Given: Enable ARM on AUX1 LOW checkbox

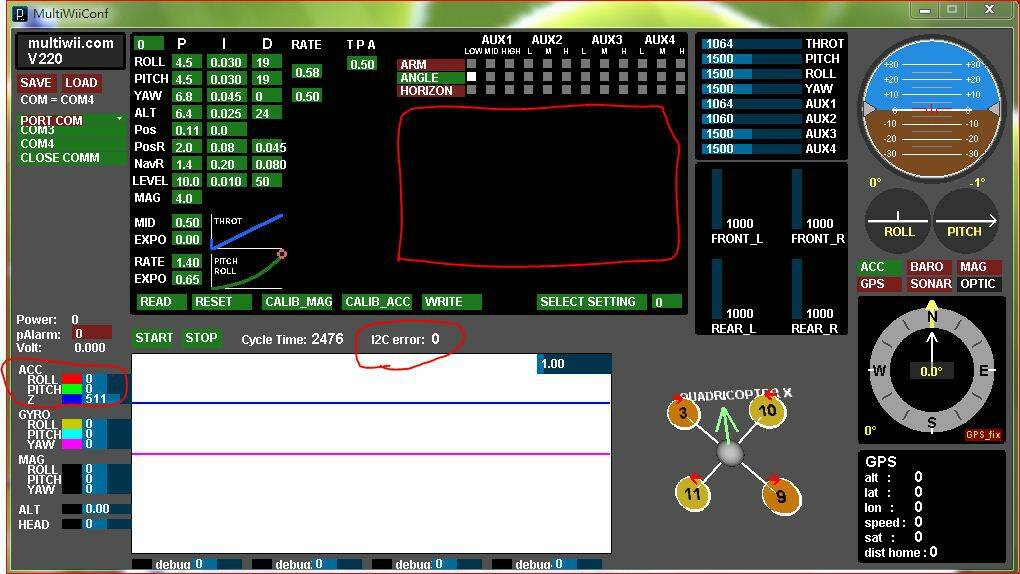Looking at the screenshot, I should [472, 64].
